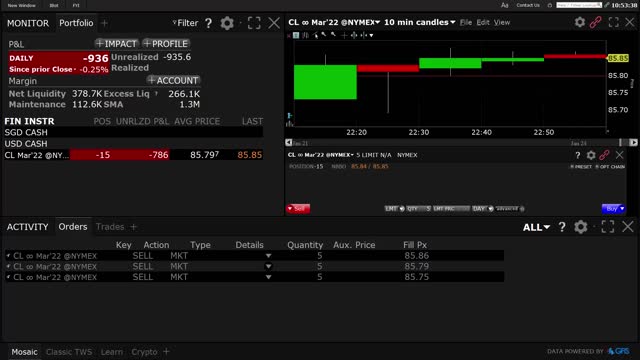
Task: Click chart toolbar red x icon
Action: pos(289,36)
